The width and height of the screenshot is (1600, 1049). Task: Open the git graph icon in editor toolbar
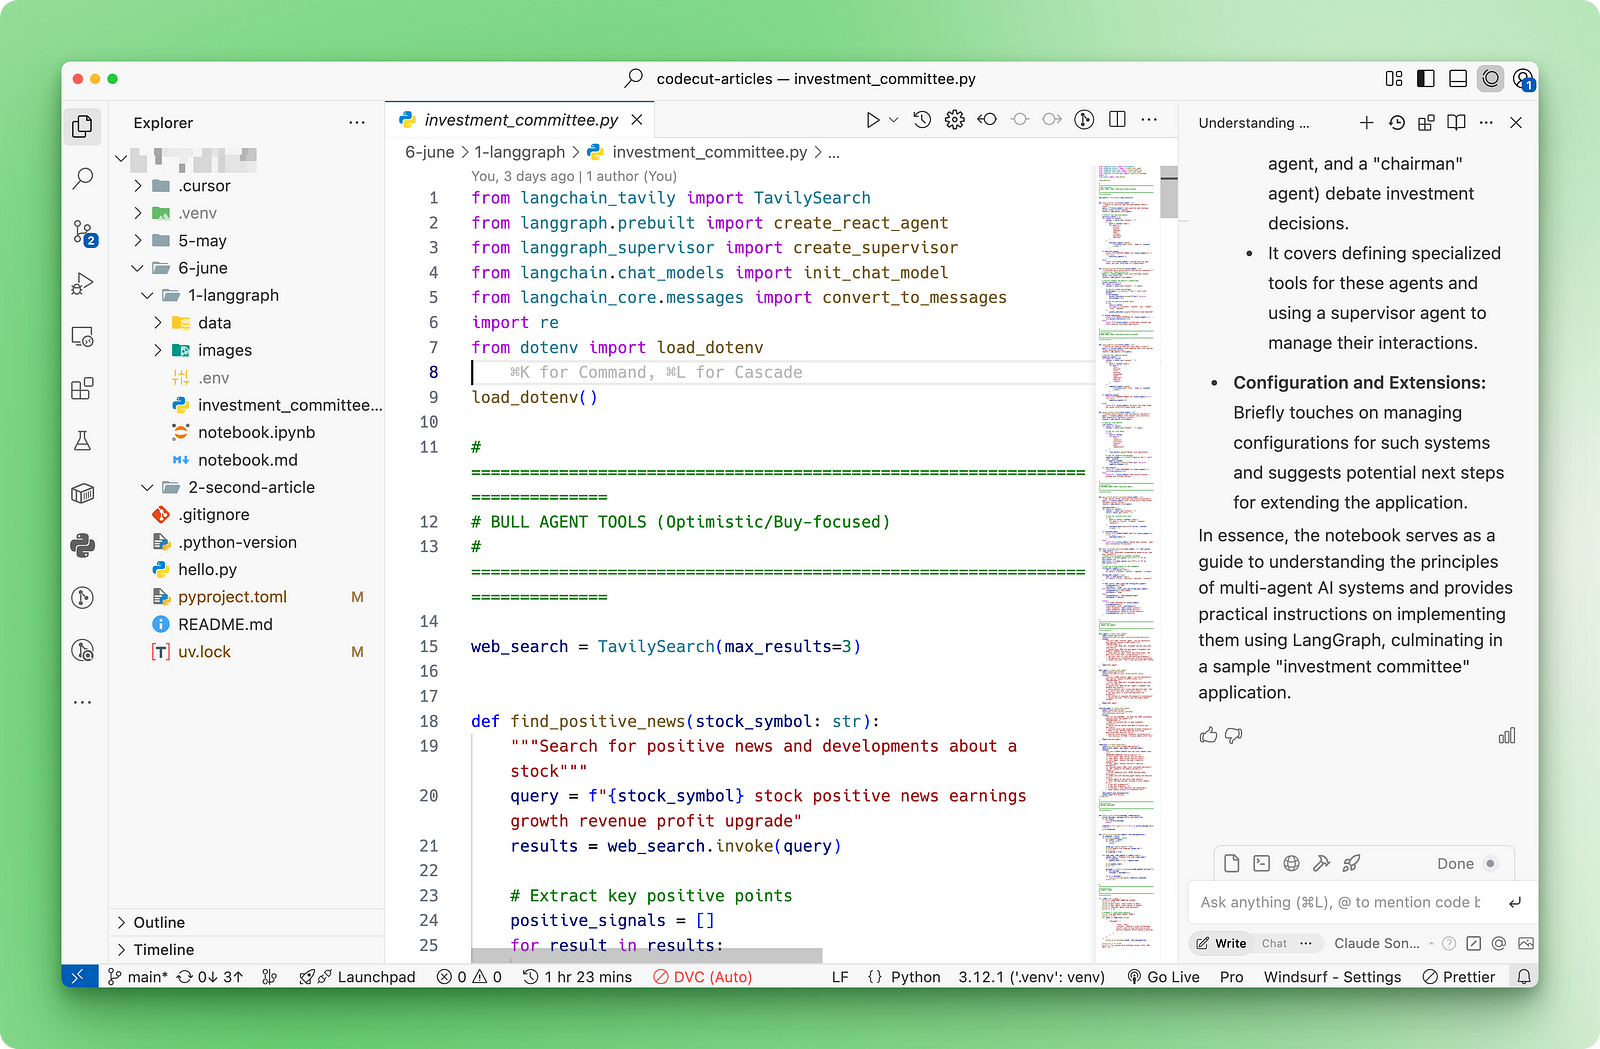tap(1084, 120)
